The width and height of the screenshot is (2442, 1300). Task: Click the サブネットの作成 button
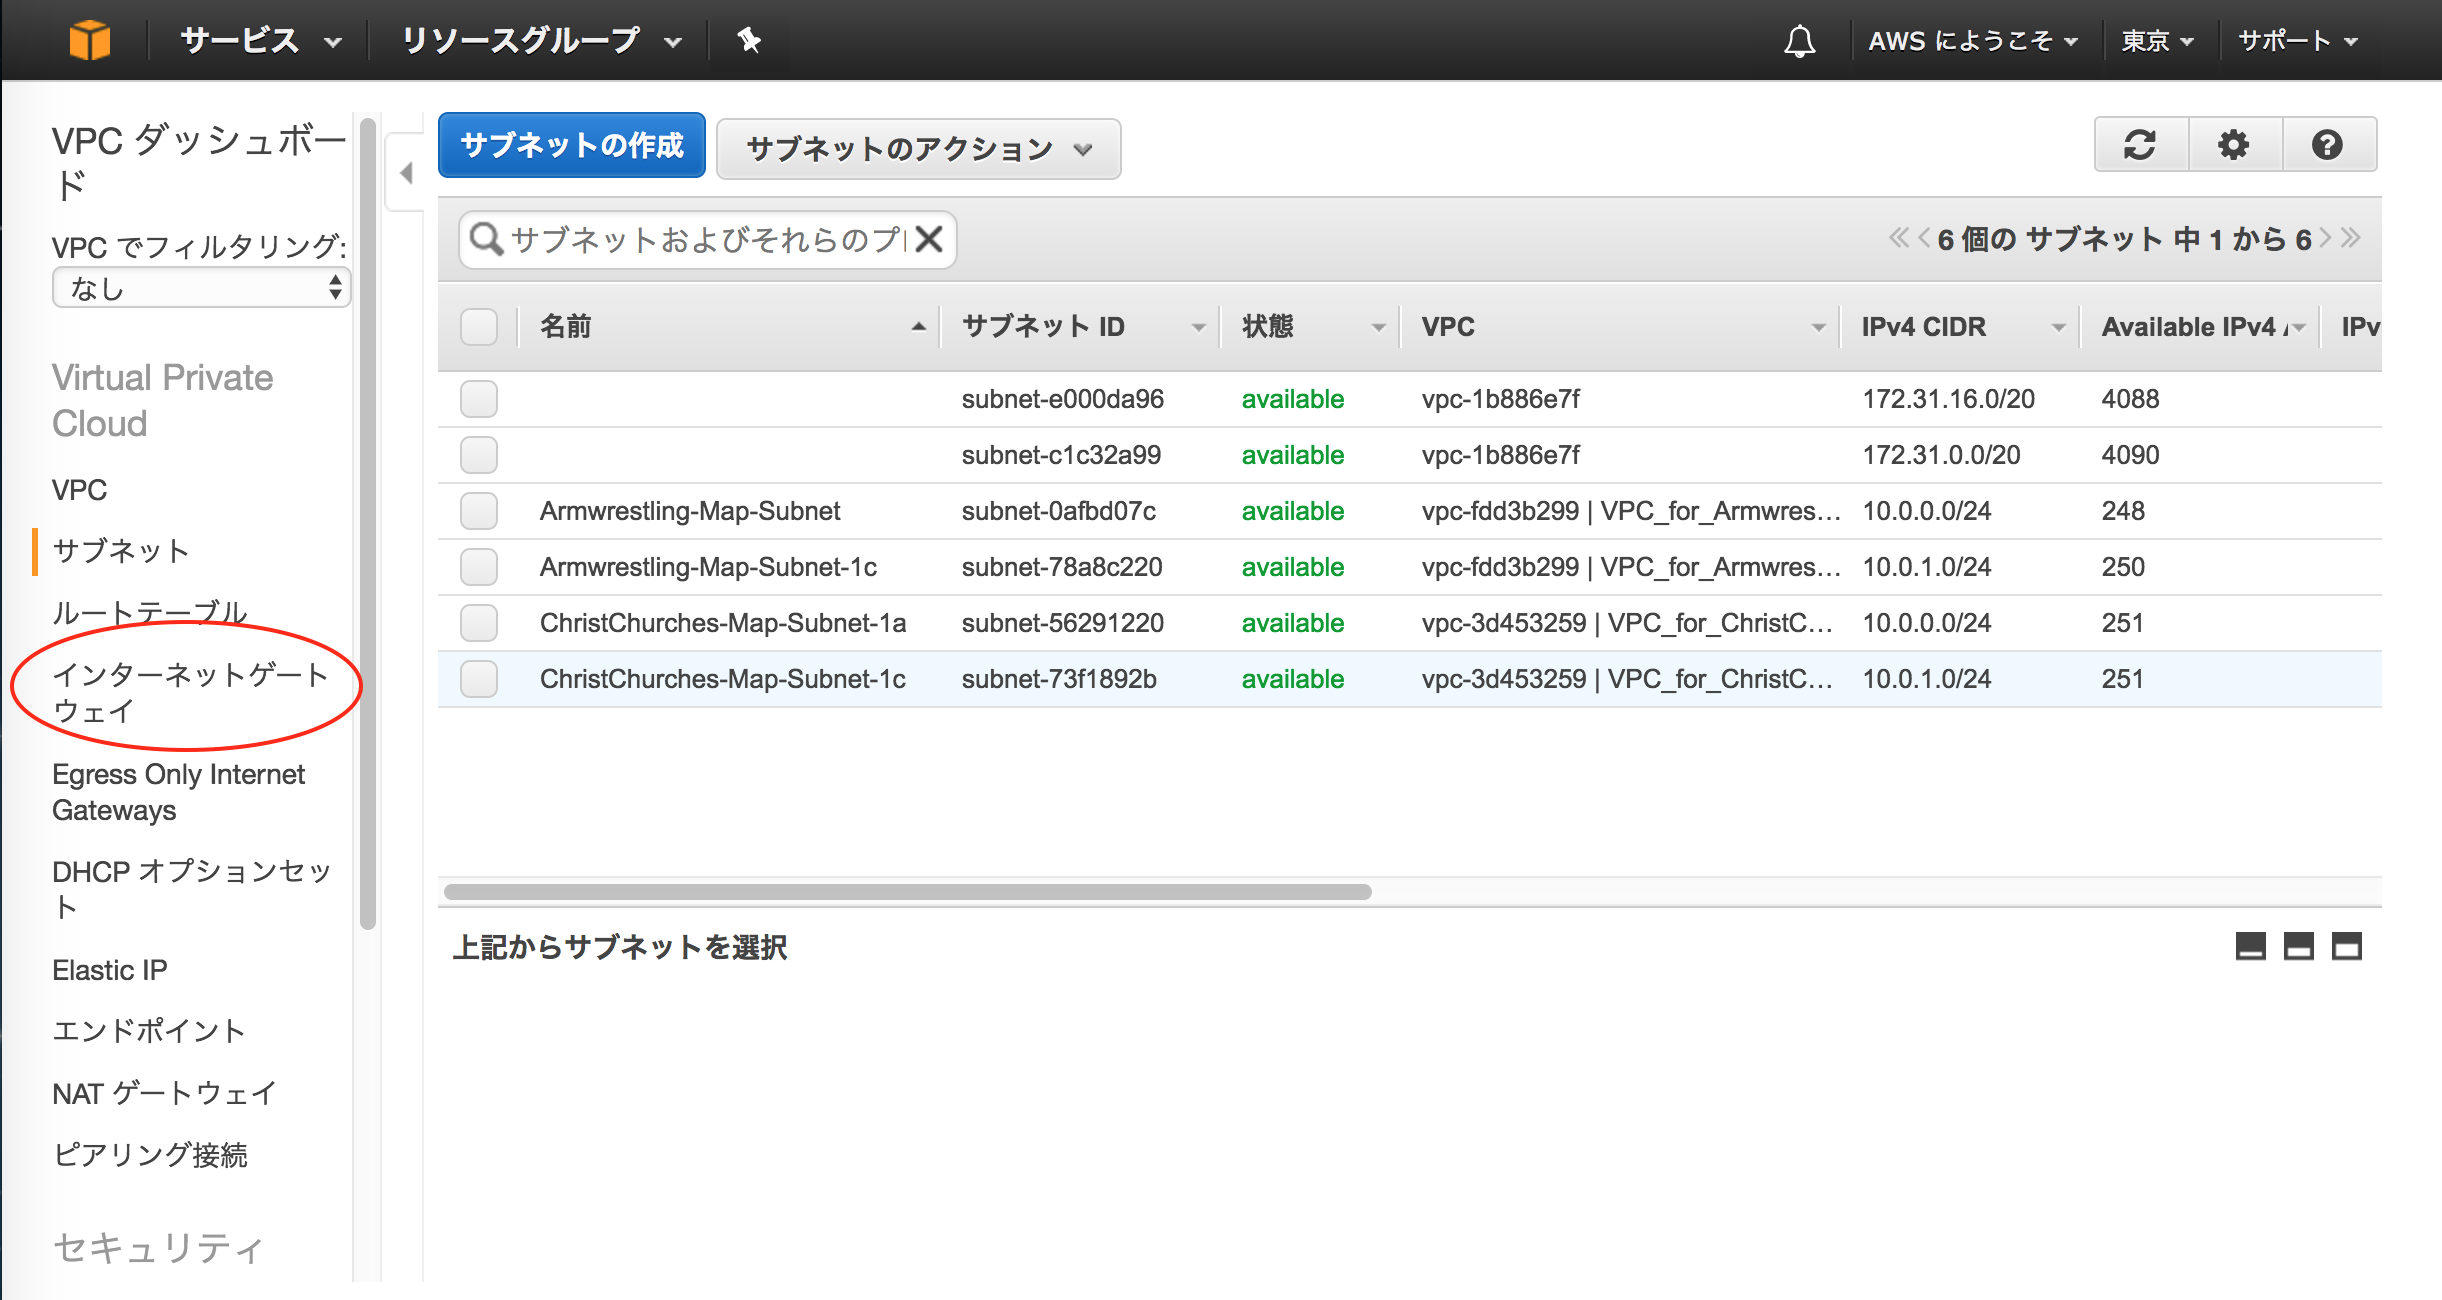[x=572, y=147]
